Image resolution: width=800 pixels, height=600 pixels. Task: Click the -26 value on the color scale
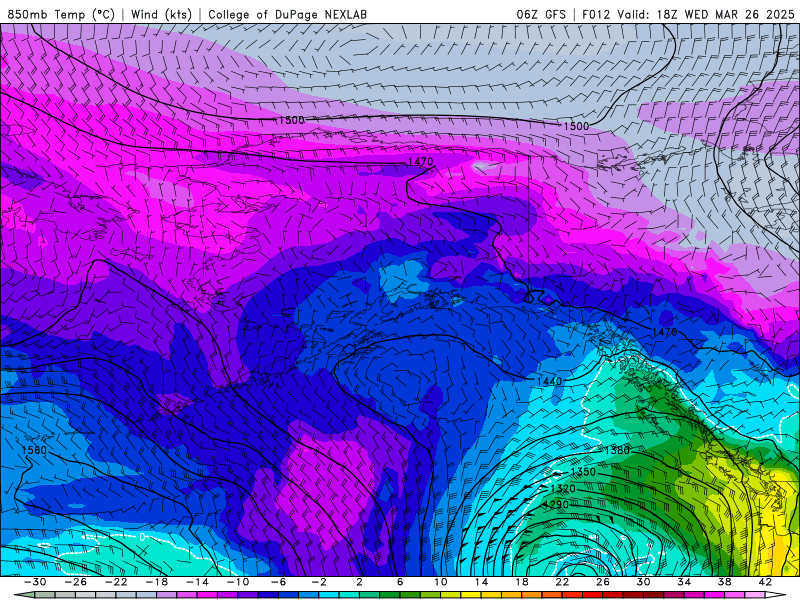tap(76, 582)
